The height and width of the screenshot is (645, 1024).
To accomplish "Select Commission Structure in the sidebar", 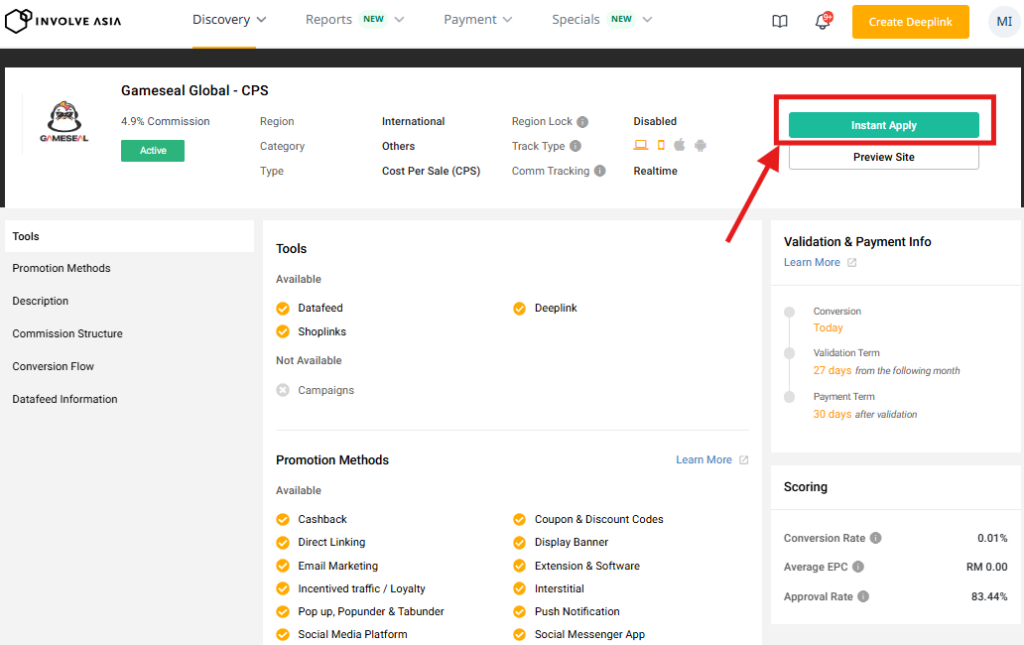I will (67, 334).
